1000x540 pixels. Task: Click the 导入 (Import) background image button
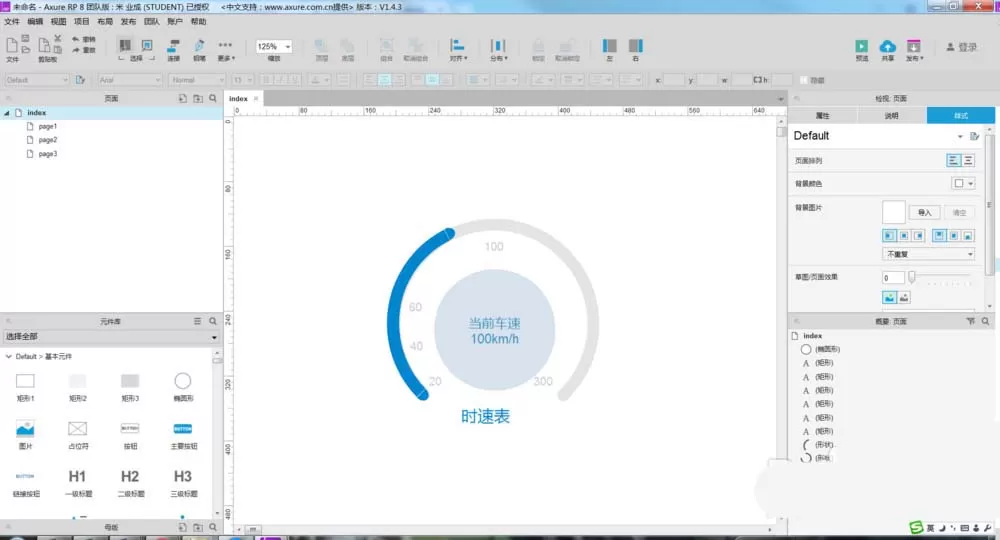pyautogui.click(x=924, y=212)
